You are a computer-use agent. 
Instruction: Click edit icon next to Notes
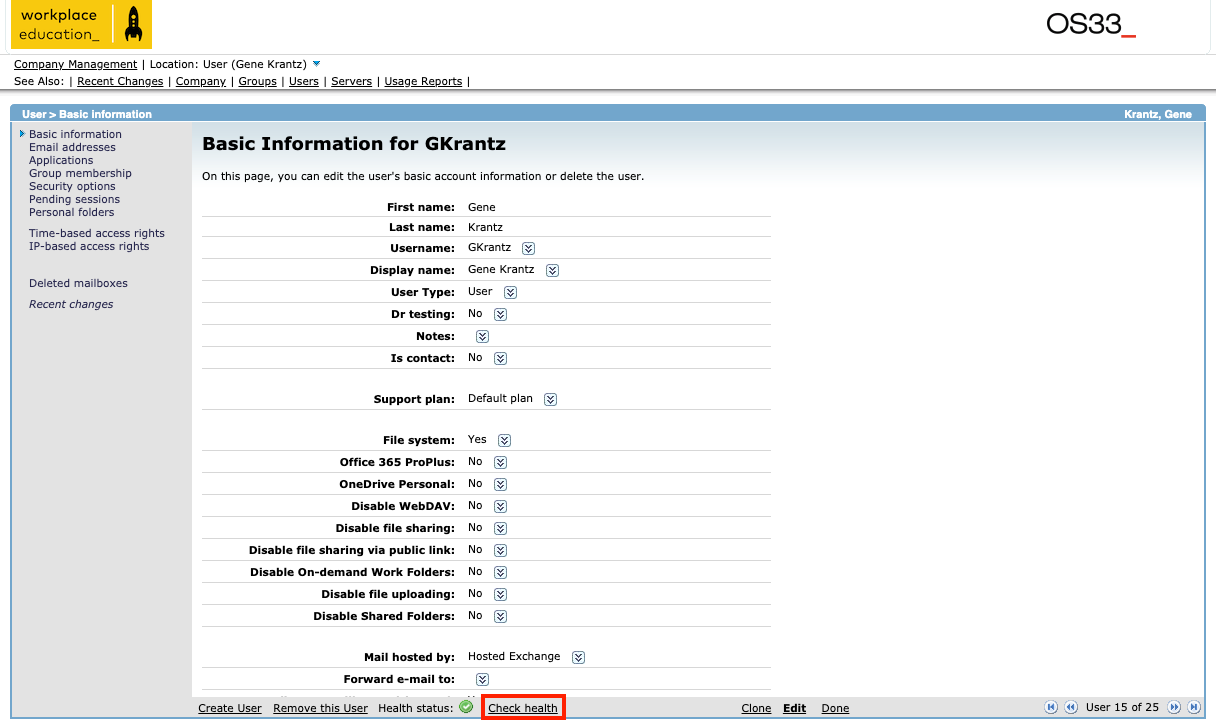tap(482, 336)
